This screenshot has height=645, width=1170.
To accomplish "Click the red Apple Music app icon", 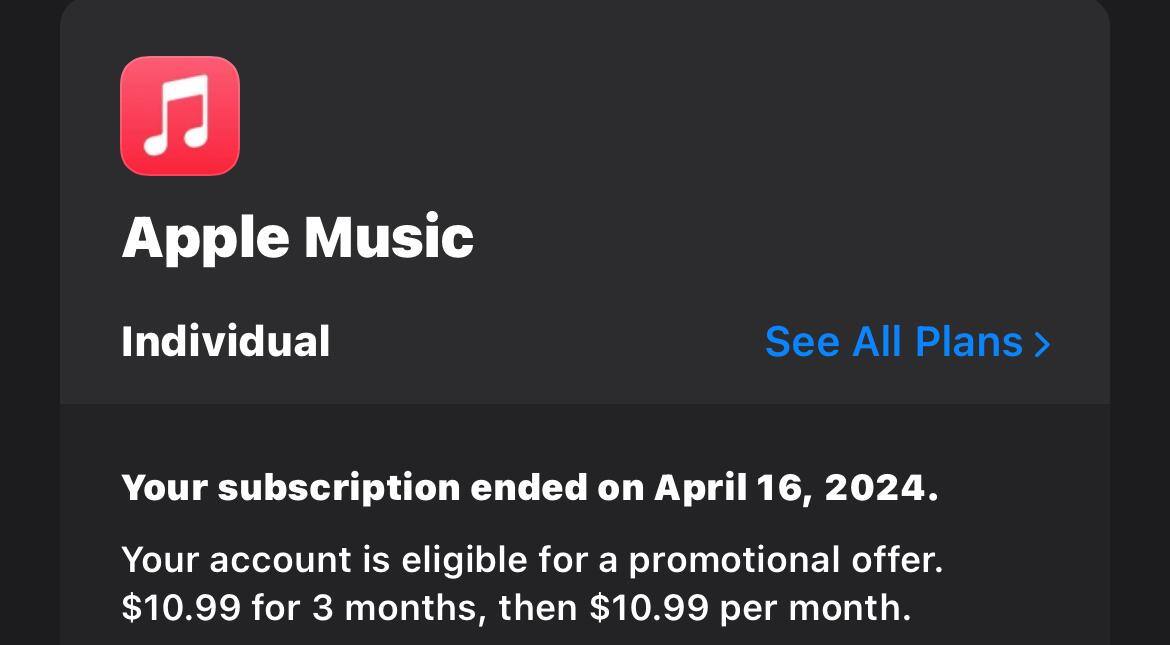I will pyautogui.click(x=180, y=116).
